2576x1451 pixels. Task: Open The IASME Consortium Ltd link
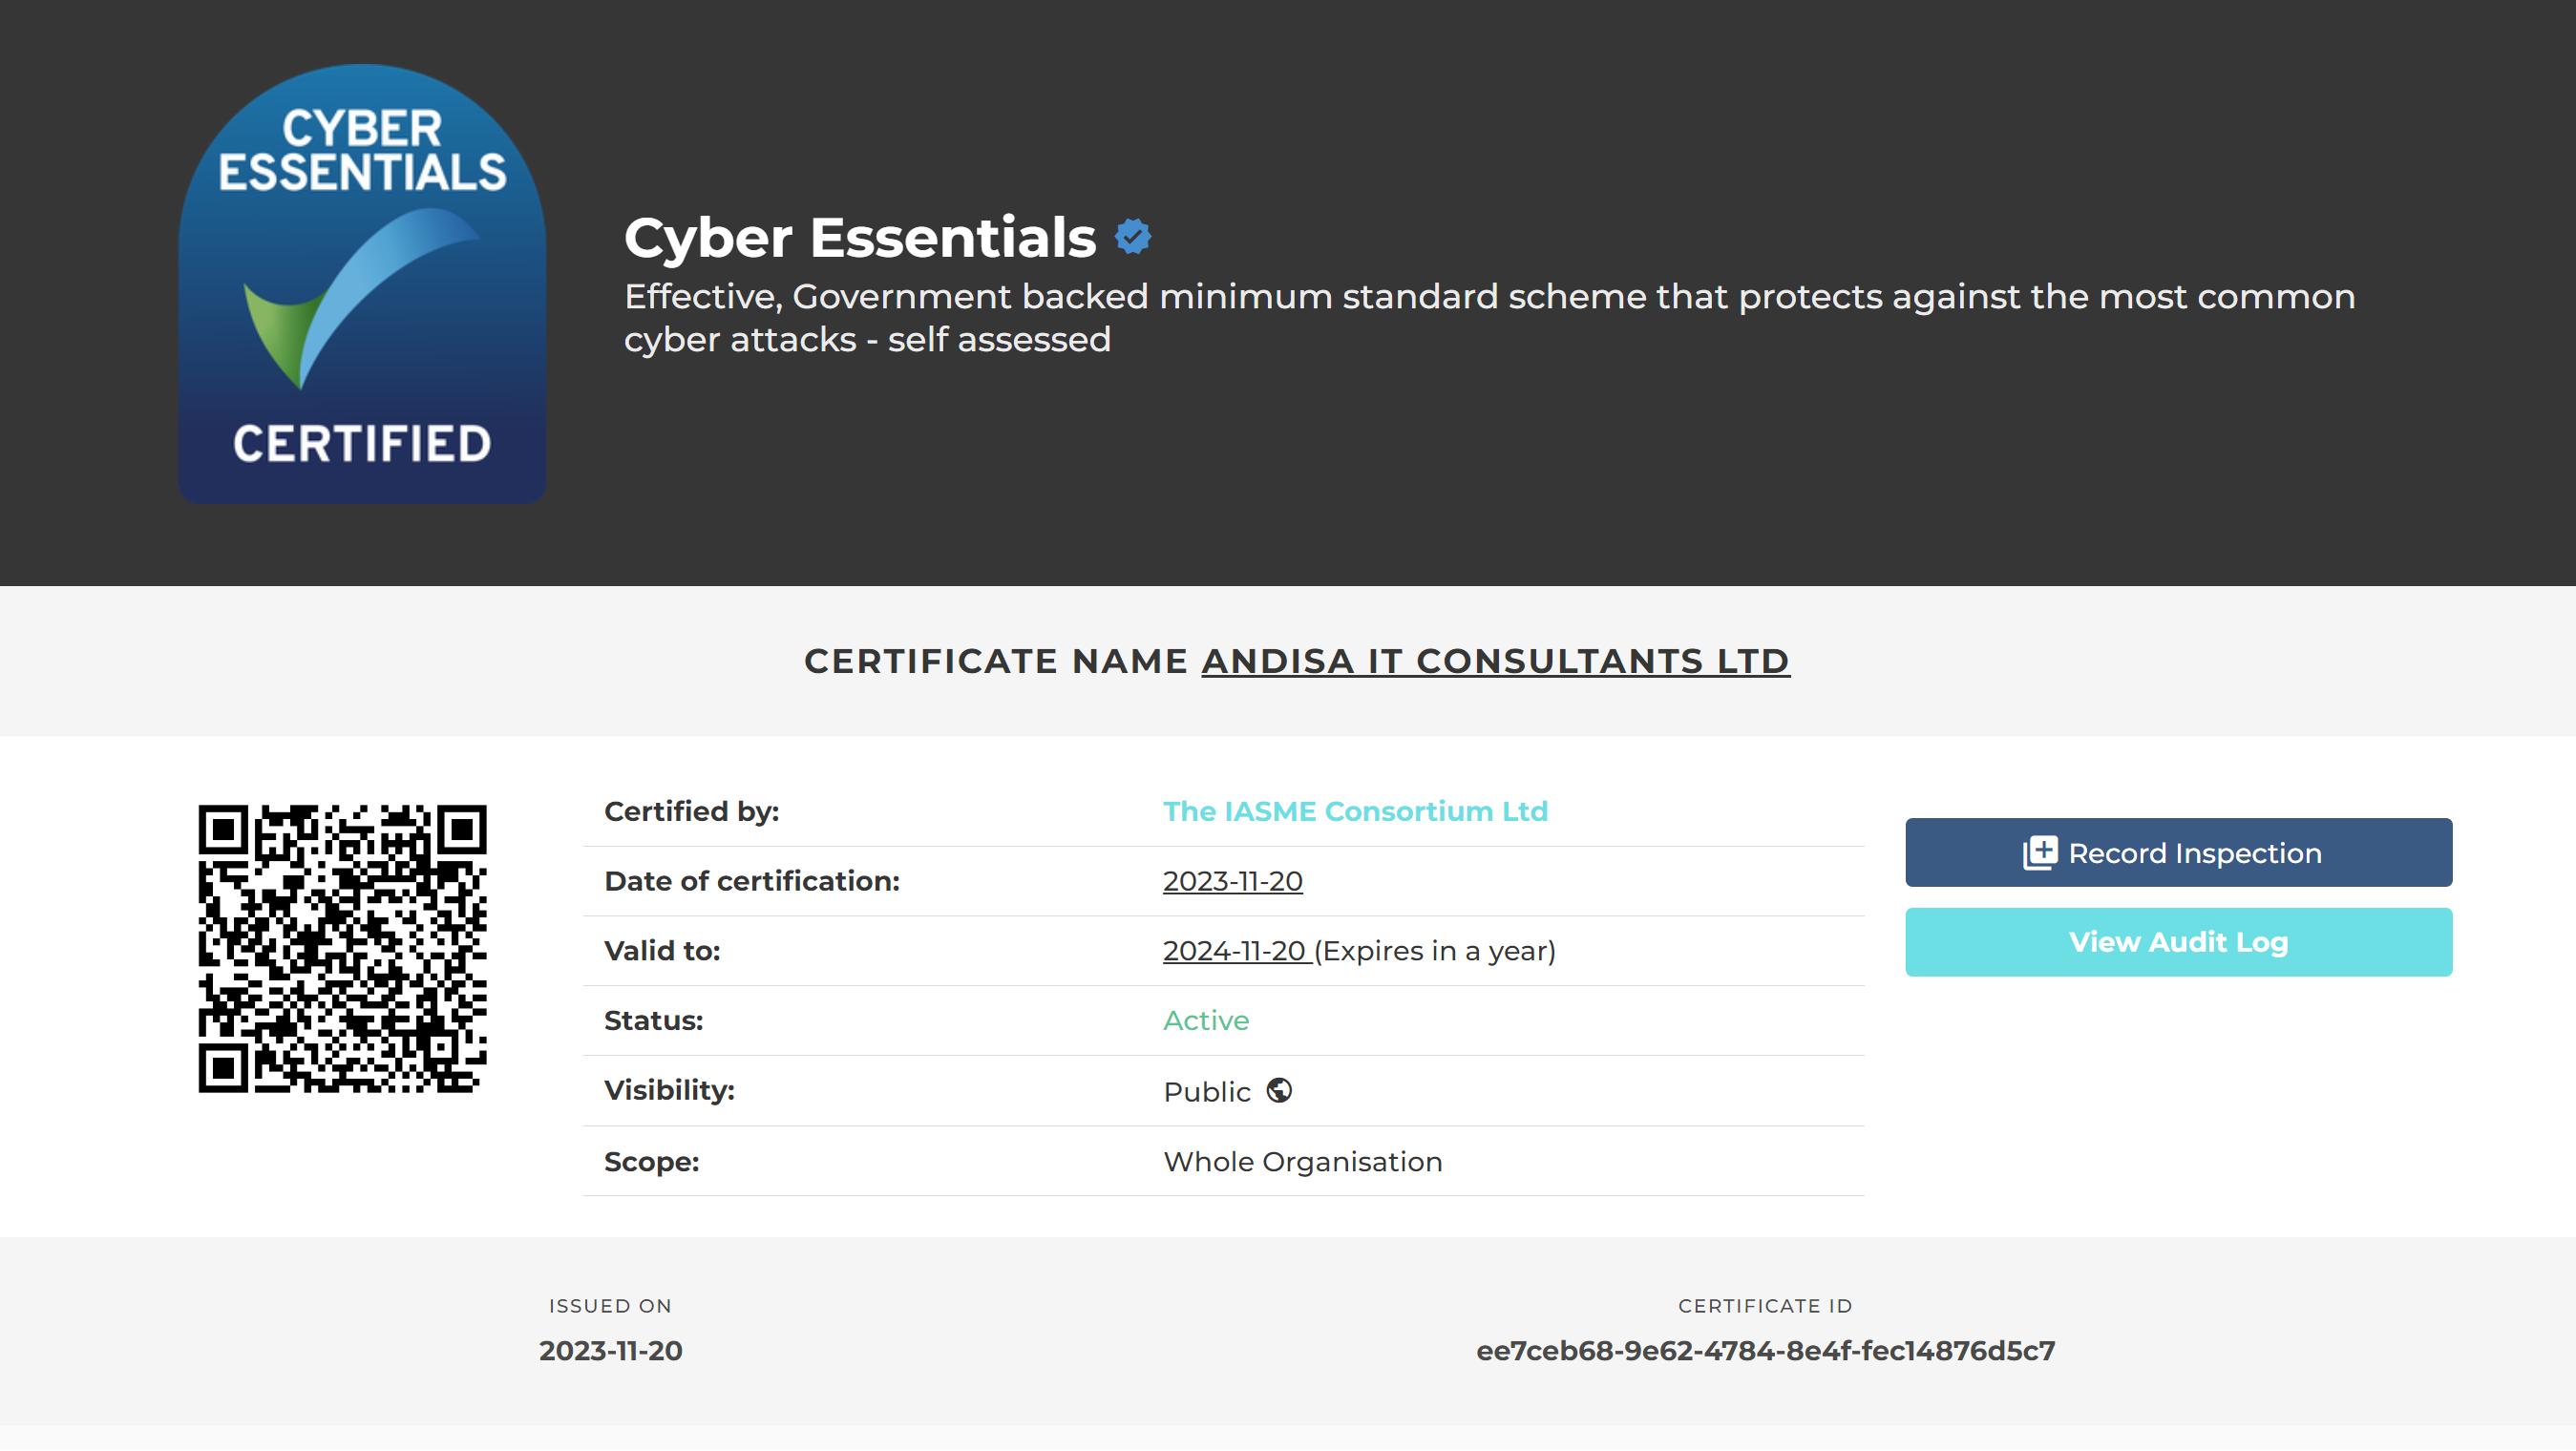tap(1355, 812)
